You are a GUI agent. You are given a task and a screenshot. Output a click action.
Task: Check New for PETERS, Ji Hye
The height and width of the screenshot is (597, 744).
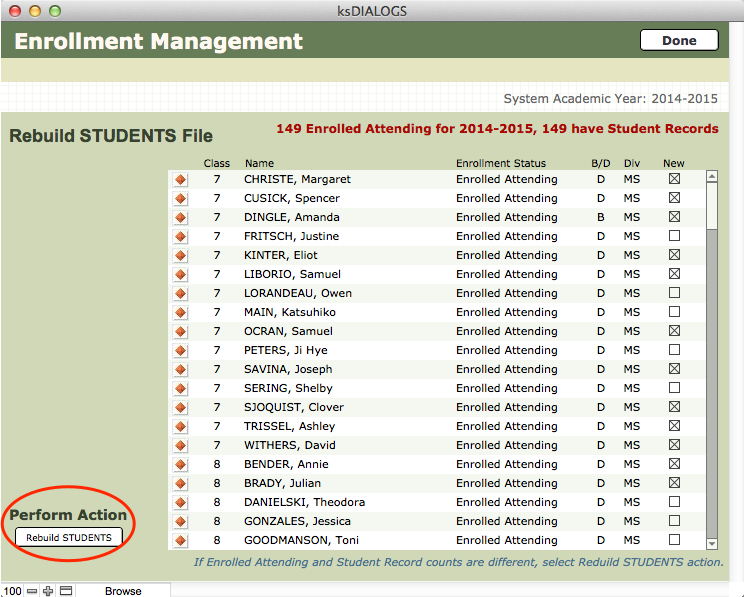674,350
